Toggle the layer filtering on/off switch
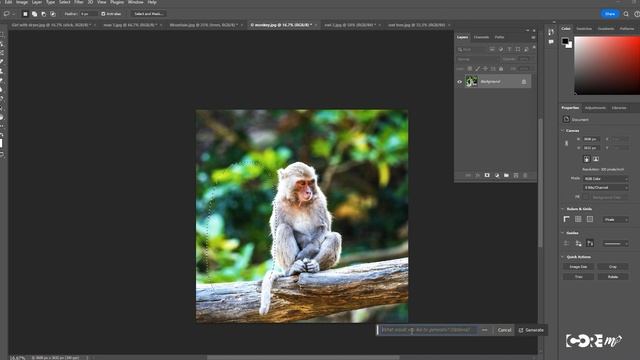The width and height of the screenshot is (640, 360). pyautogui.click(x=534, y=48)
